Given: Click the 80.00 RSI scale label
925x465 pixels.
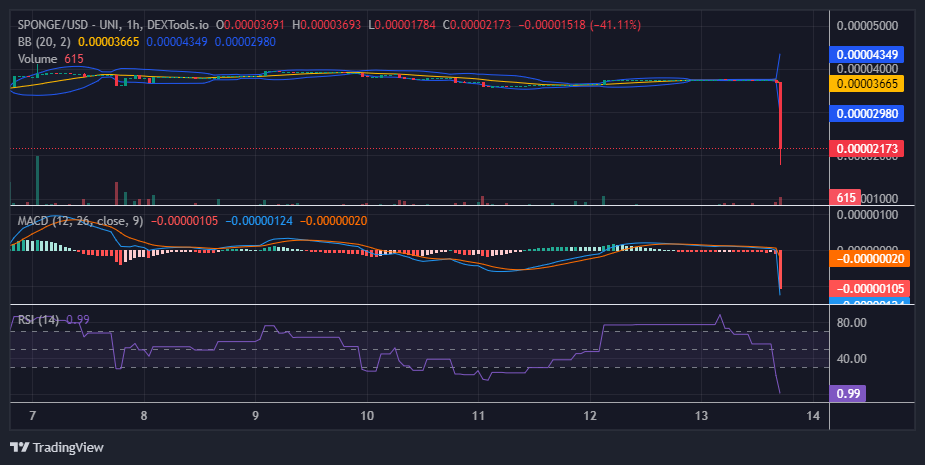Looking at the screenshot, I should pos(851,322).
